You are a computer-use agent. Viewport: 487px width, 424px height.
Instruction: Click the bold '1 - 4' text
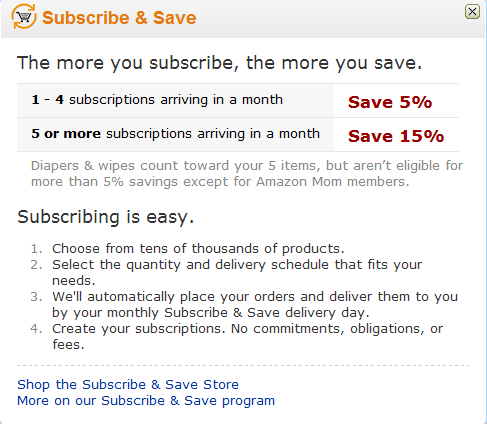tap(47, 100)
